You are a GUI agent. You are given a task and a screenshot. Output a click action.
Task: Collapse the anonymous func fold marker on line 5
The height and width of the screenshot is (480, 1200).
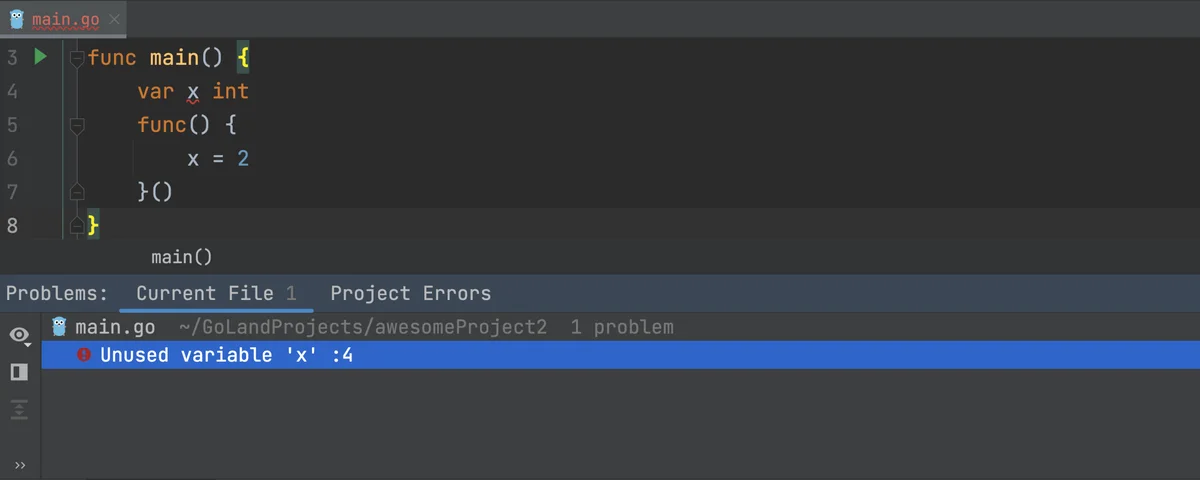(76, 126)
